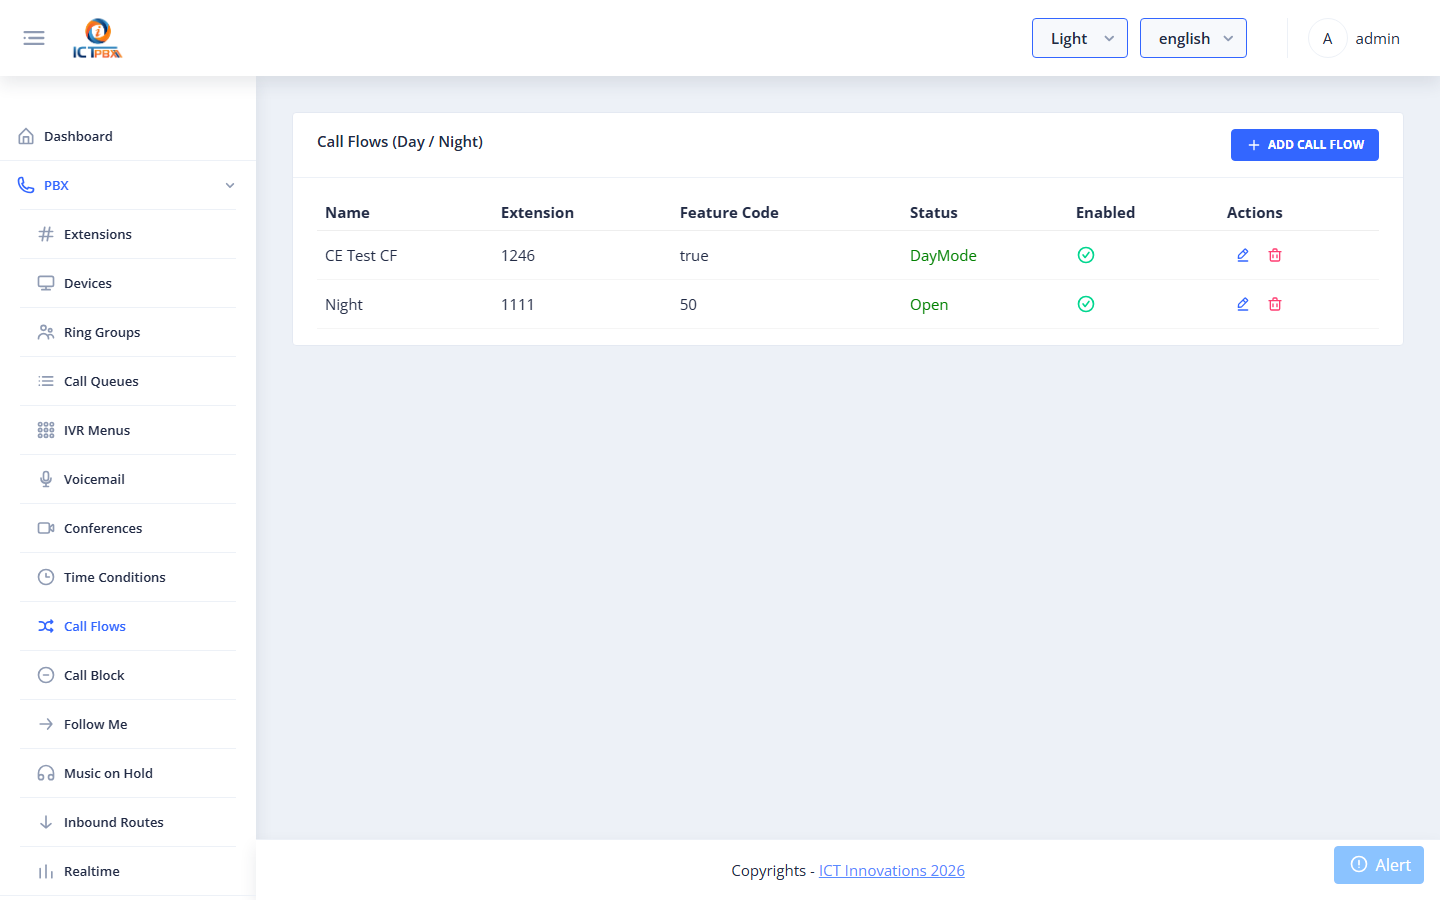The width and height of the screenshot is (1440, 900).
Task: Open Music on Hold page
Action: tap(108, 773)
